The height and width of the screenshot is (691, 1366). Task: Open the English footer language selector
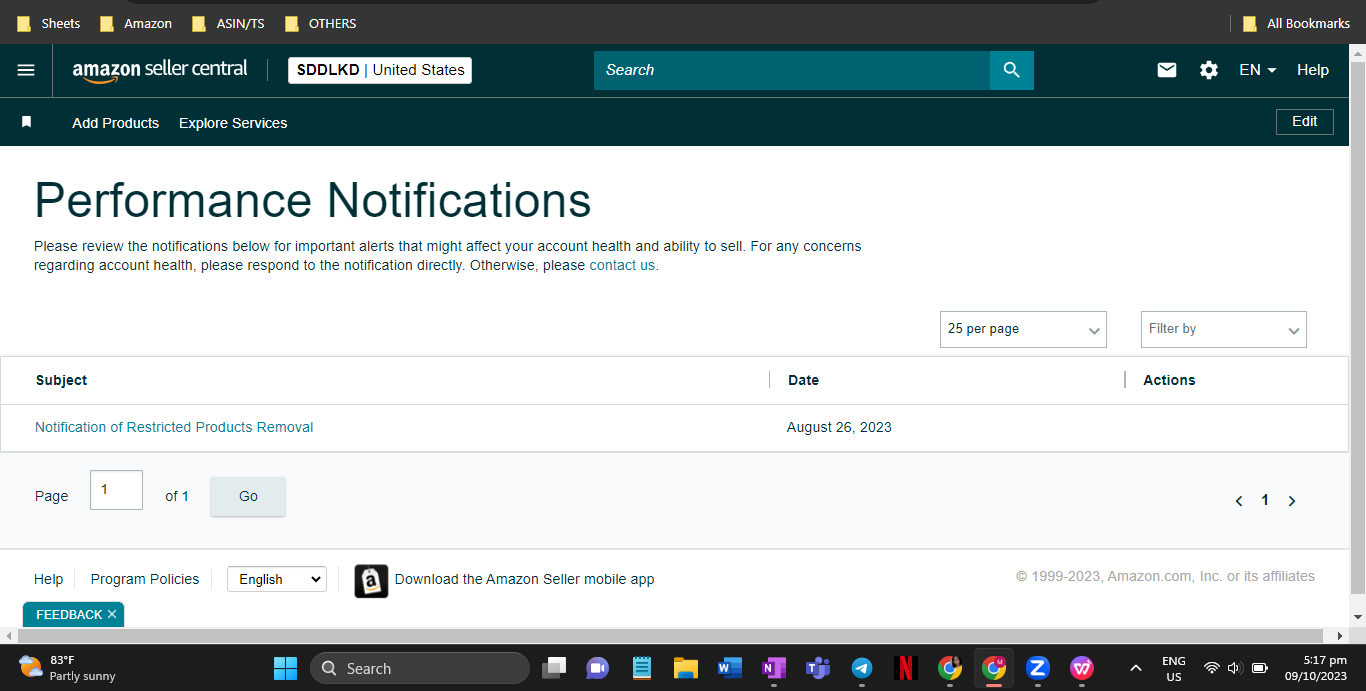point(277,579)
